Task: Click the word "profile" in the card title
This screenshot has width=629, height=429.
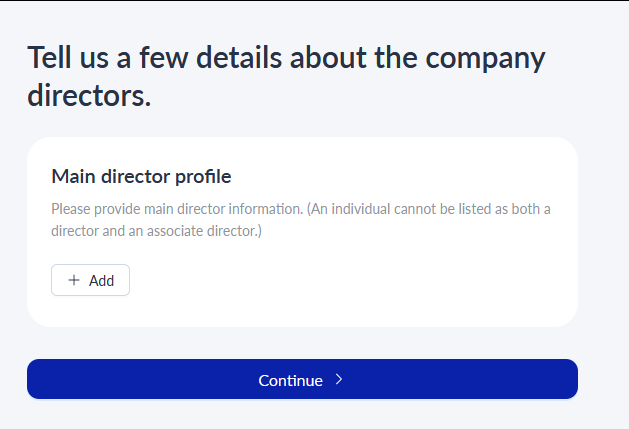Action: coord(203,177)
